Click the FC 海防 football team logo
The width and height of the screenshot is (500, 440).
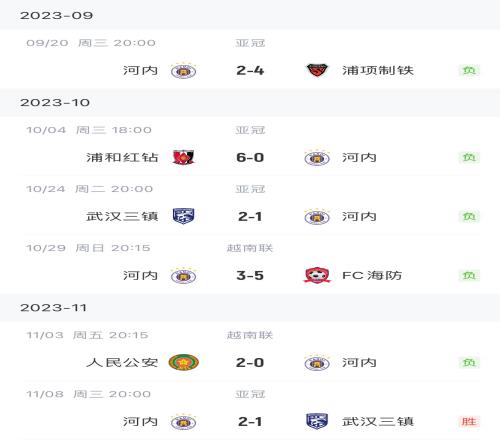317,275
